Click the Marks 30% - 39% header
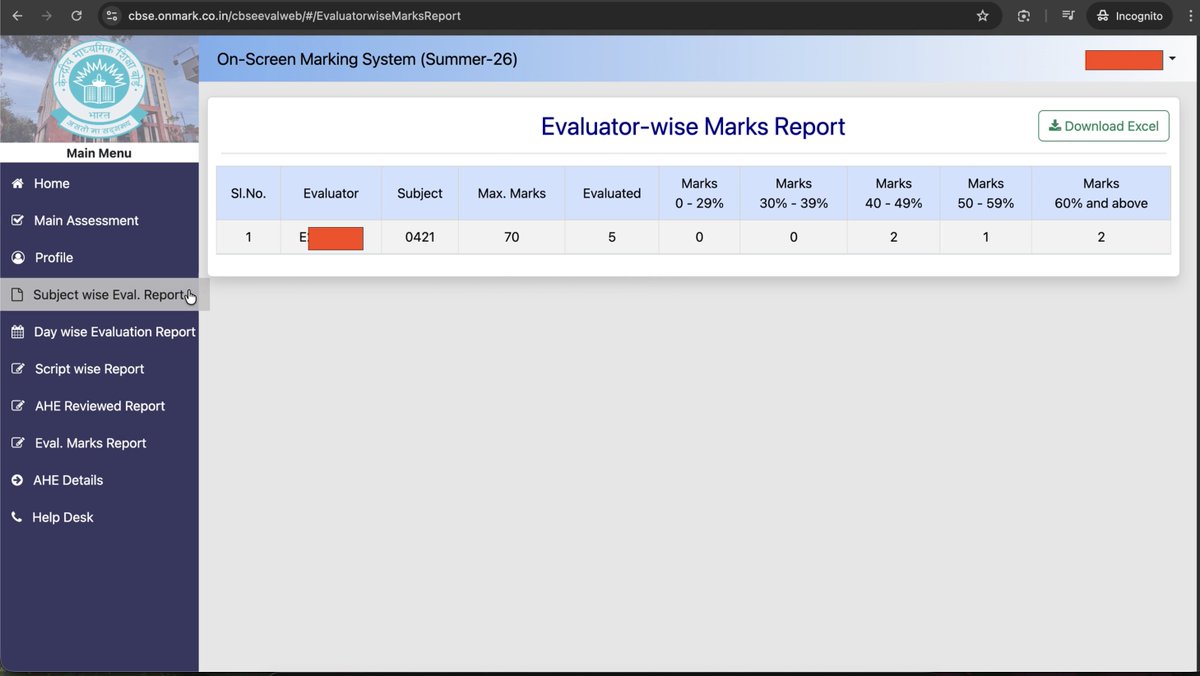1200x676 pixels. 793,193
